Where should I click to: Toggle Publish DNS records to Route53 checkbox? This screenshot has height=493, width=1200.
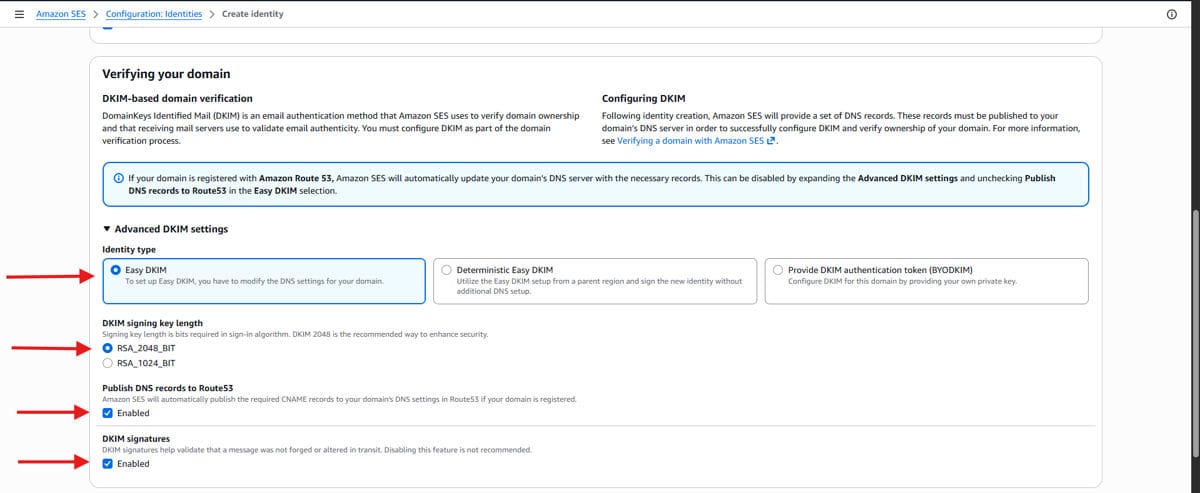108,413
